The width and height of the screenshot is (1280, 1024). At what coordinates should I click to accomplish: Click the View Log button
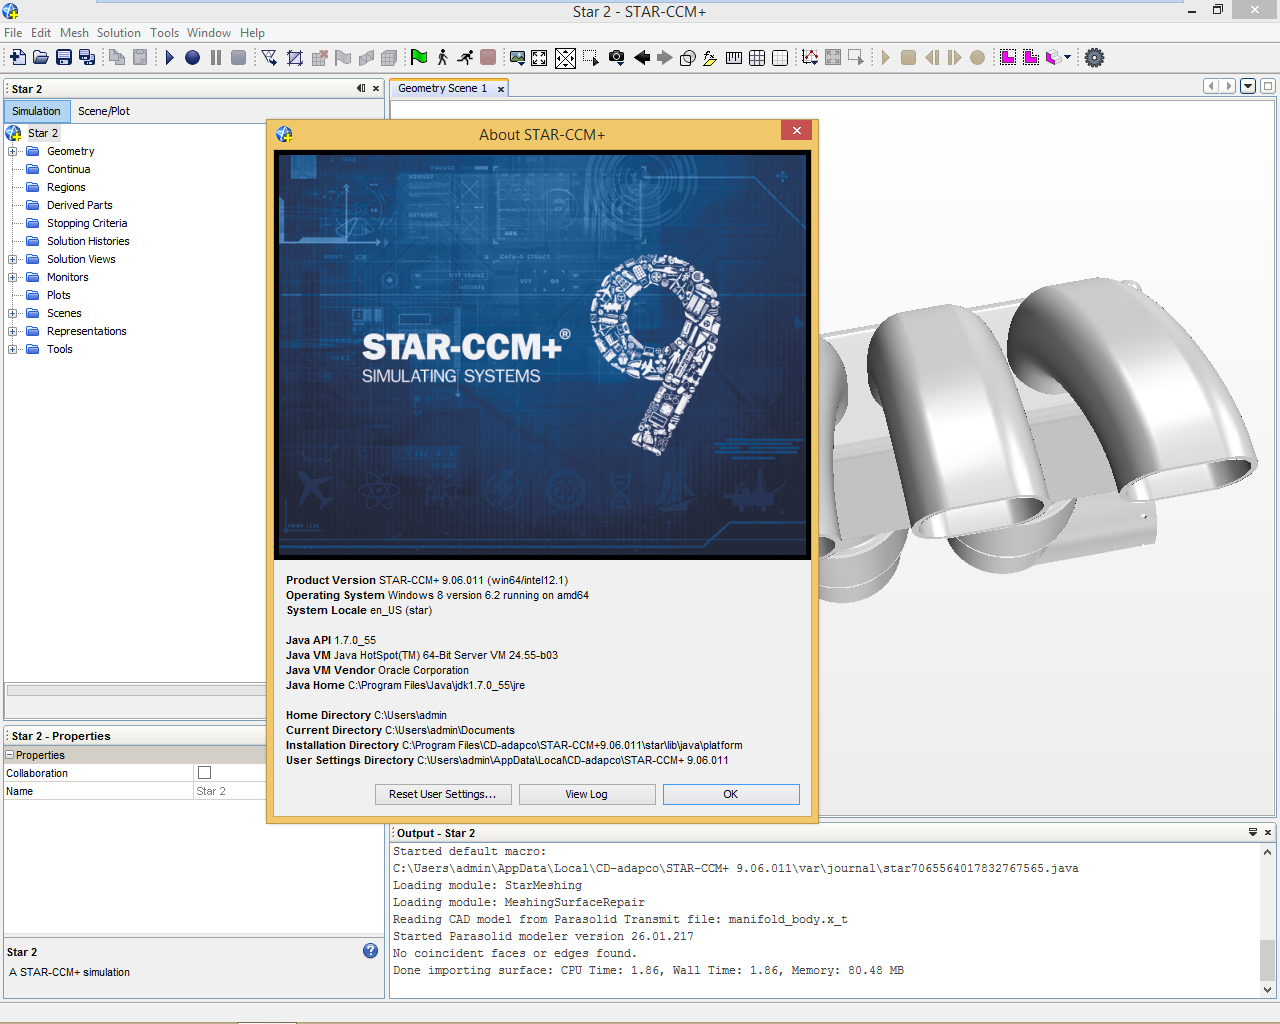point(587,794)
